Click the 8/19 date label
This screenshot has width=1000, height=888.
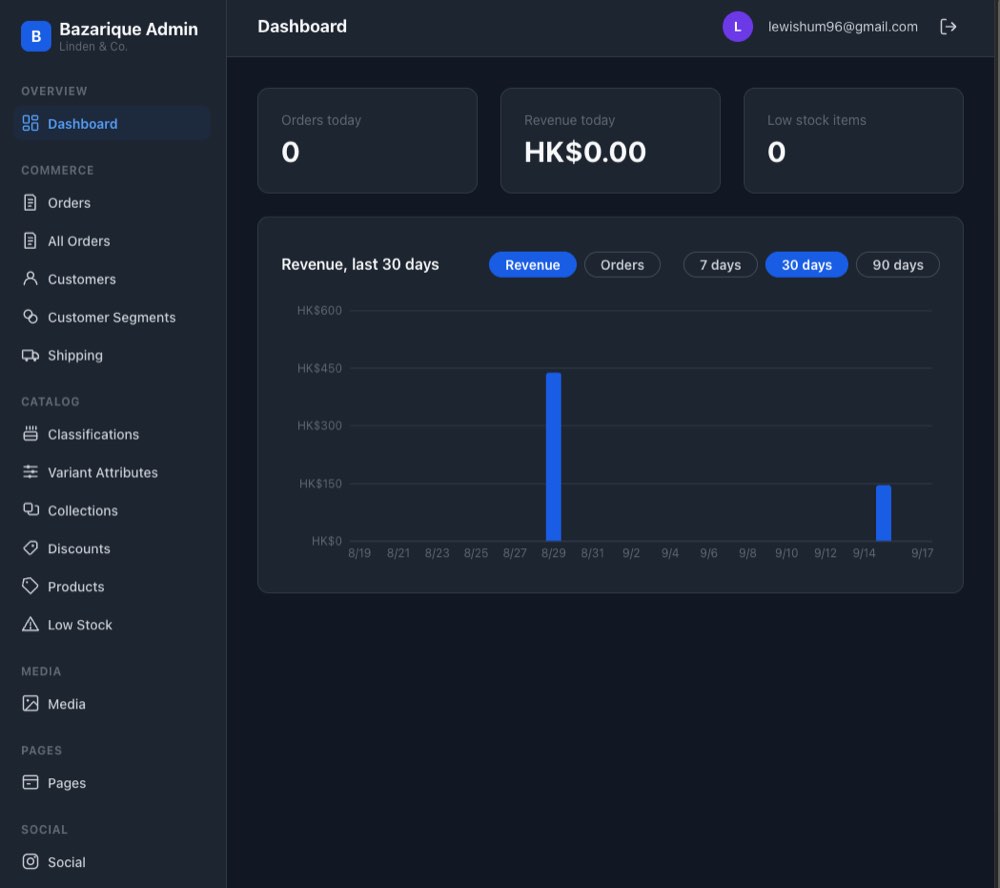tap(360, 553)
